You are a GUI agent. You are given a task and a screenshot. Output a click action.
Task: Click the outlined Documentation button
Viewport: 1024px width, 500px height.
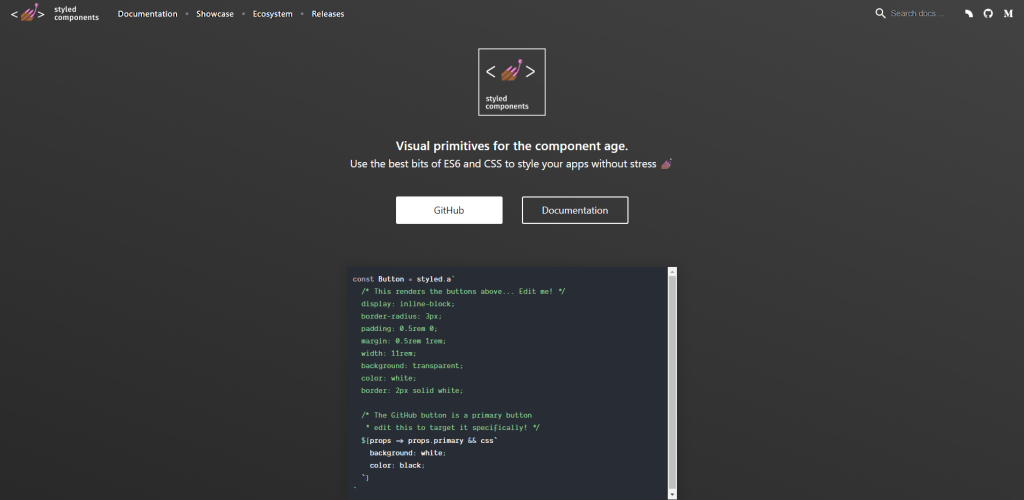575,210
